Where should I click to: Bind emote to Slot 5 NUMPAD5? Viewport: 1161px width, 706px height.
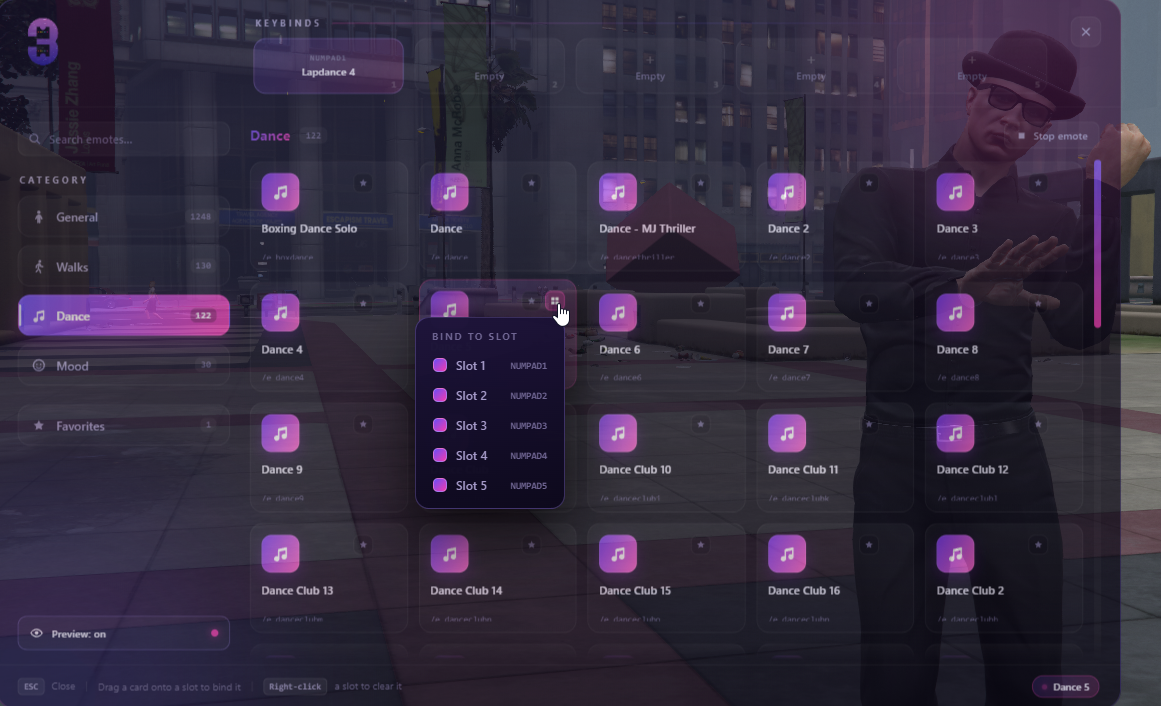tap(489, 485)
